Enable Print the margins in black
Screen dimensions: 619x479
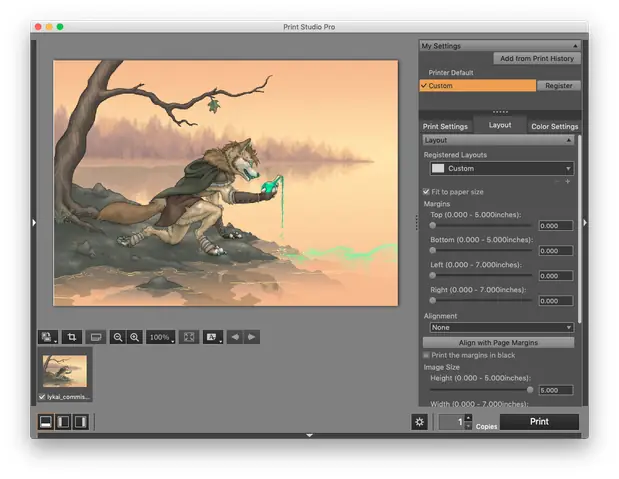point(426,355)
